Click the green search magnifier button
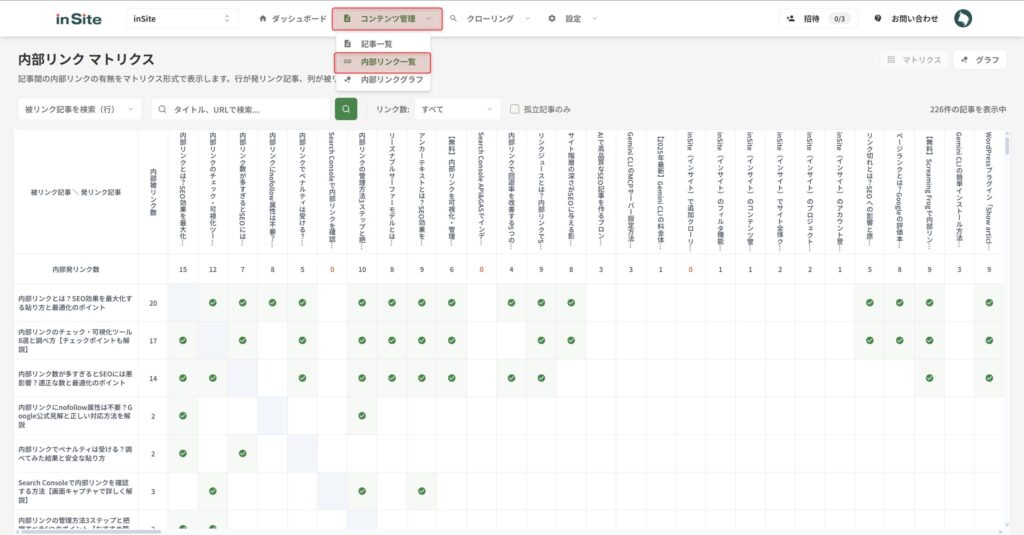The height and width of the screenshot is (535, 1024). click(346, 109)
